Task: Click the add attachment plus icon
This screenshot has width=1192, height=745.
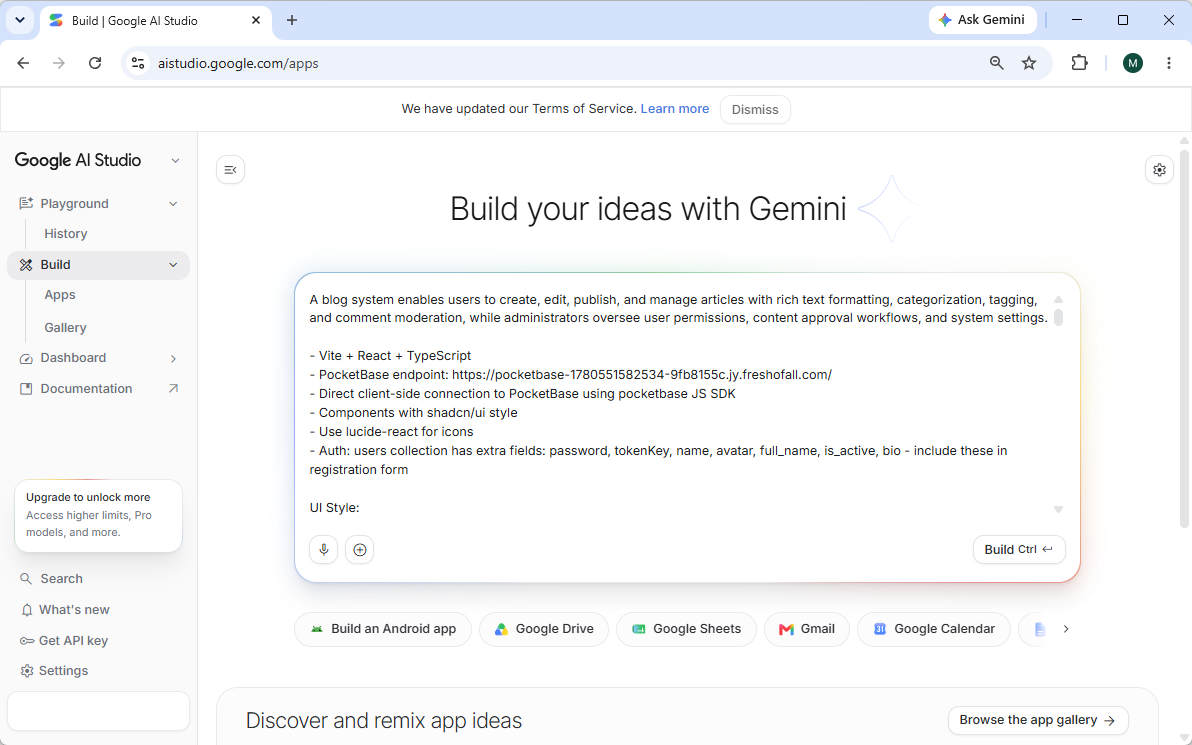Action: (x=360, y=550)
